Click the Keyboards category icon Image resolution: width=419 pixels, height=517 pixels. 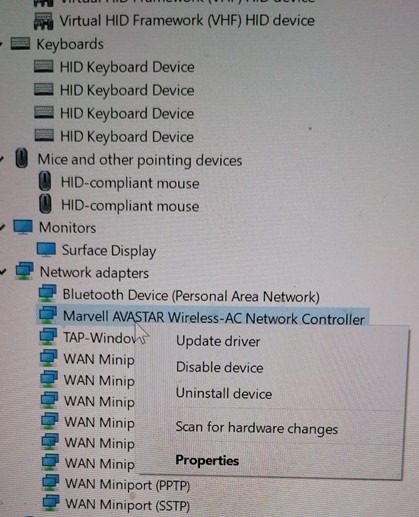click(x=20, y=44)
